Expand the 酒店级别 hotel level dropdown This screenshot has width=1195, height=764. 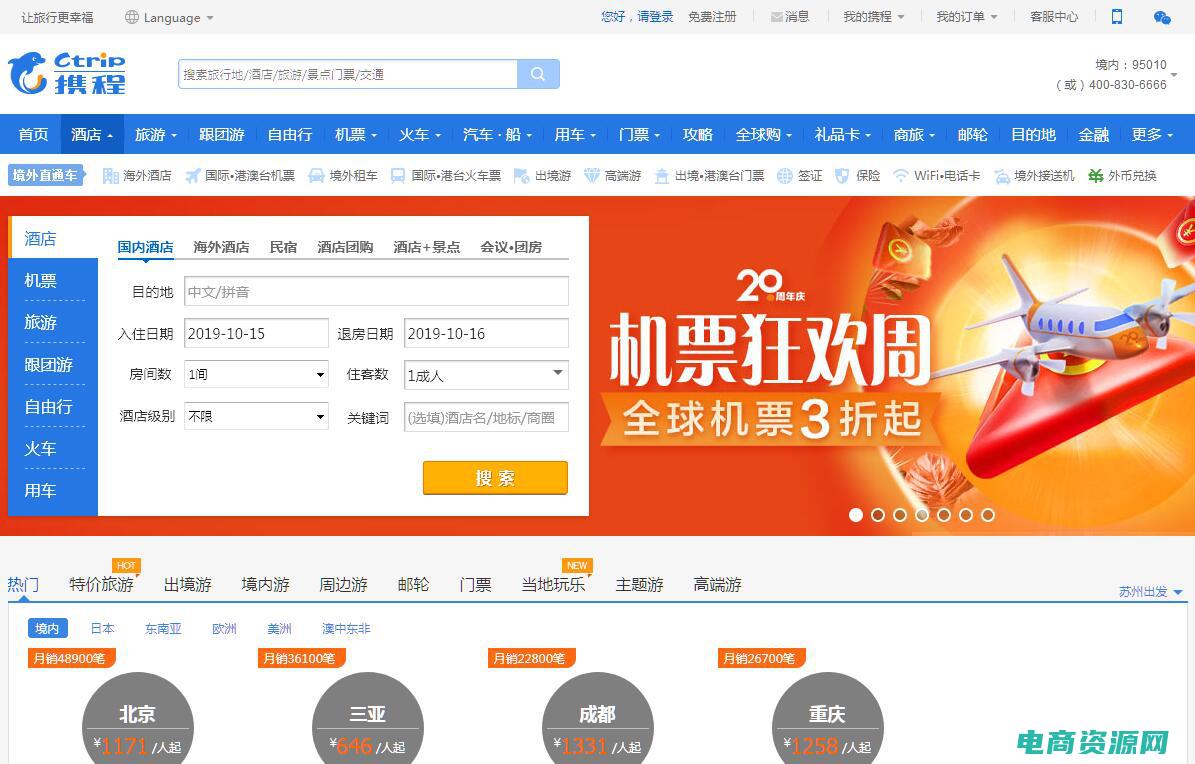coord(257,417)
